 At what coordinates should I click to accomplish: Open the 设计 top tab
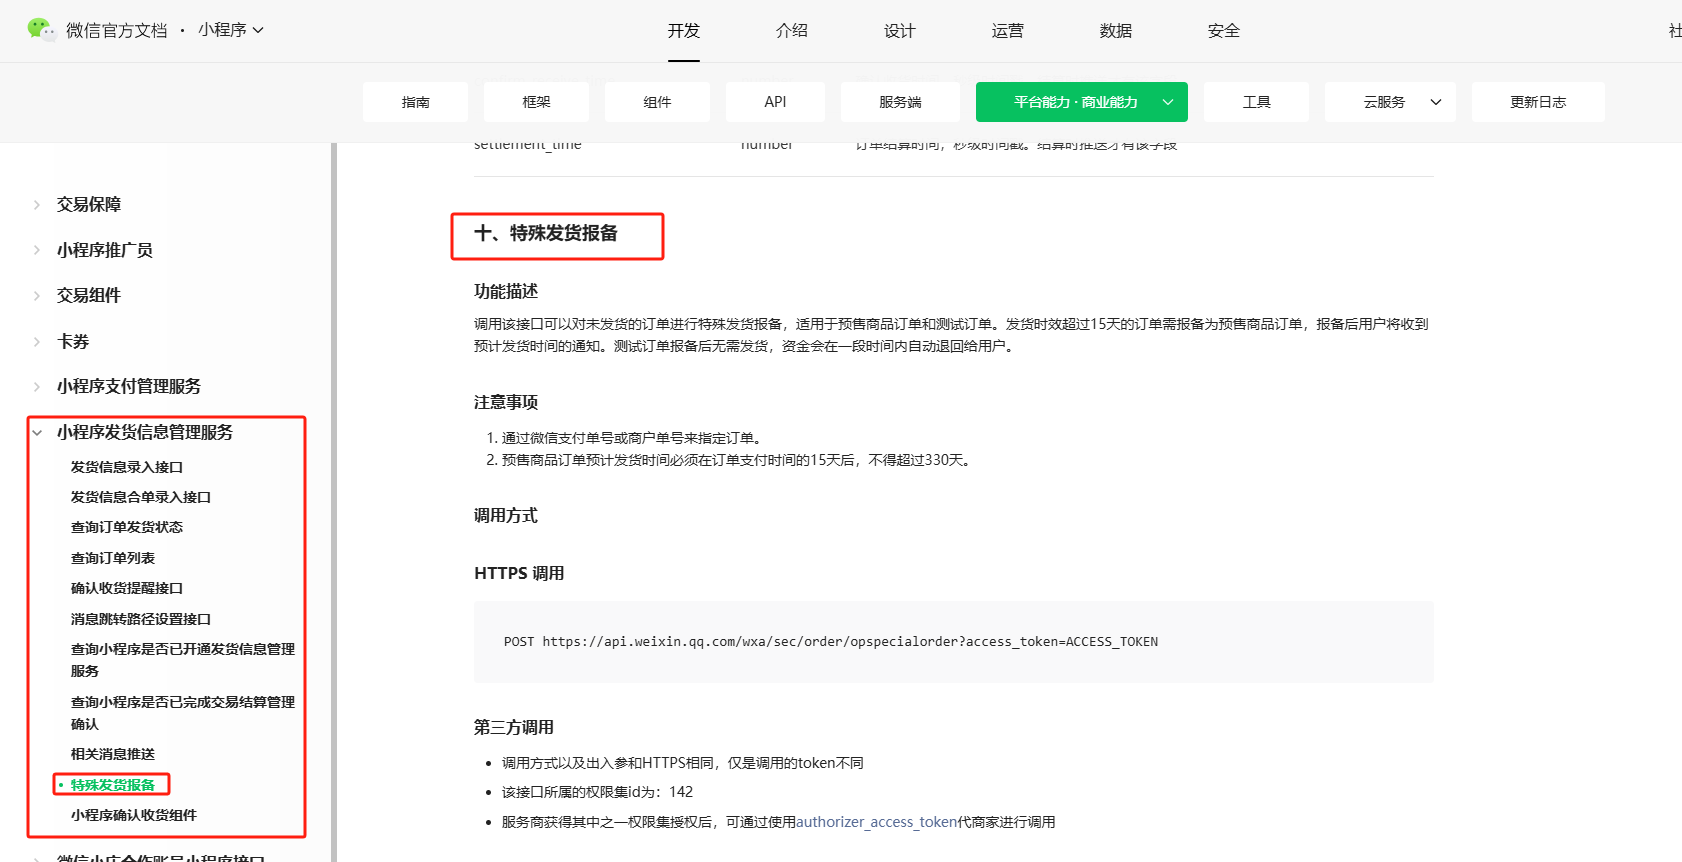900,31
